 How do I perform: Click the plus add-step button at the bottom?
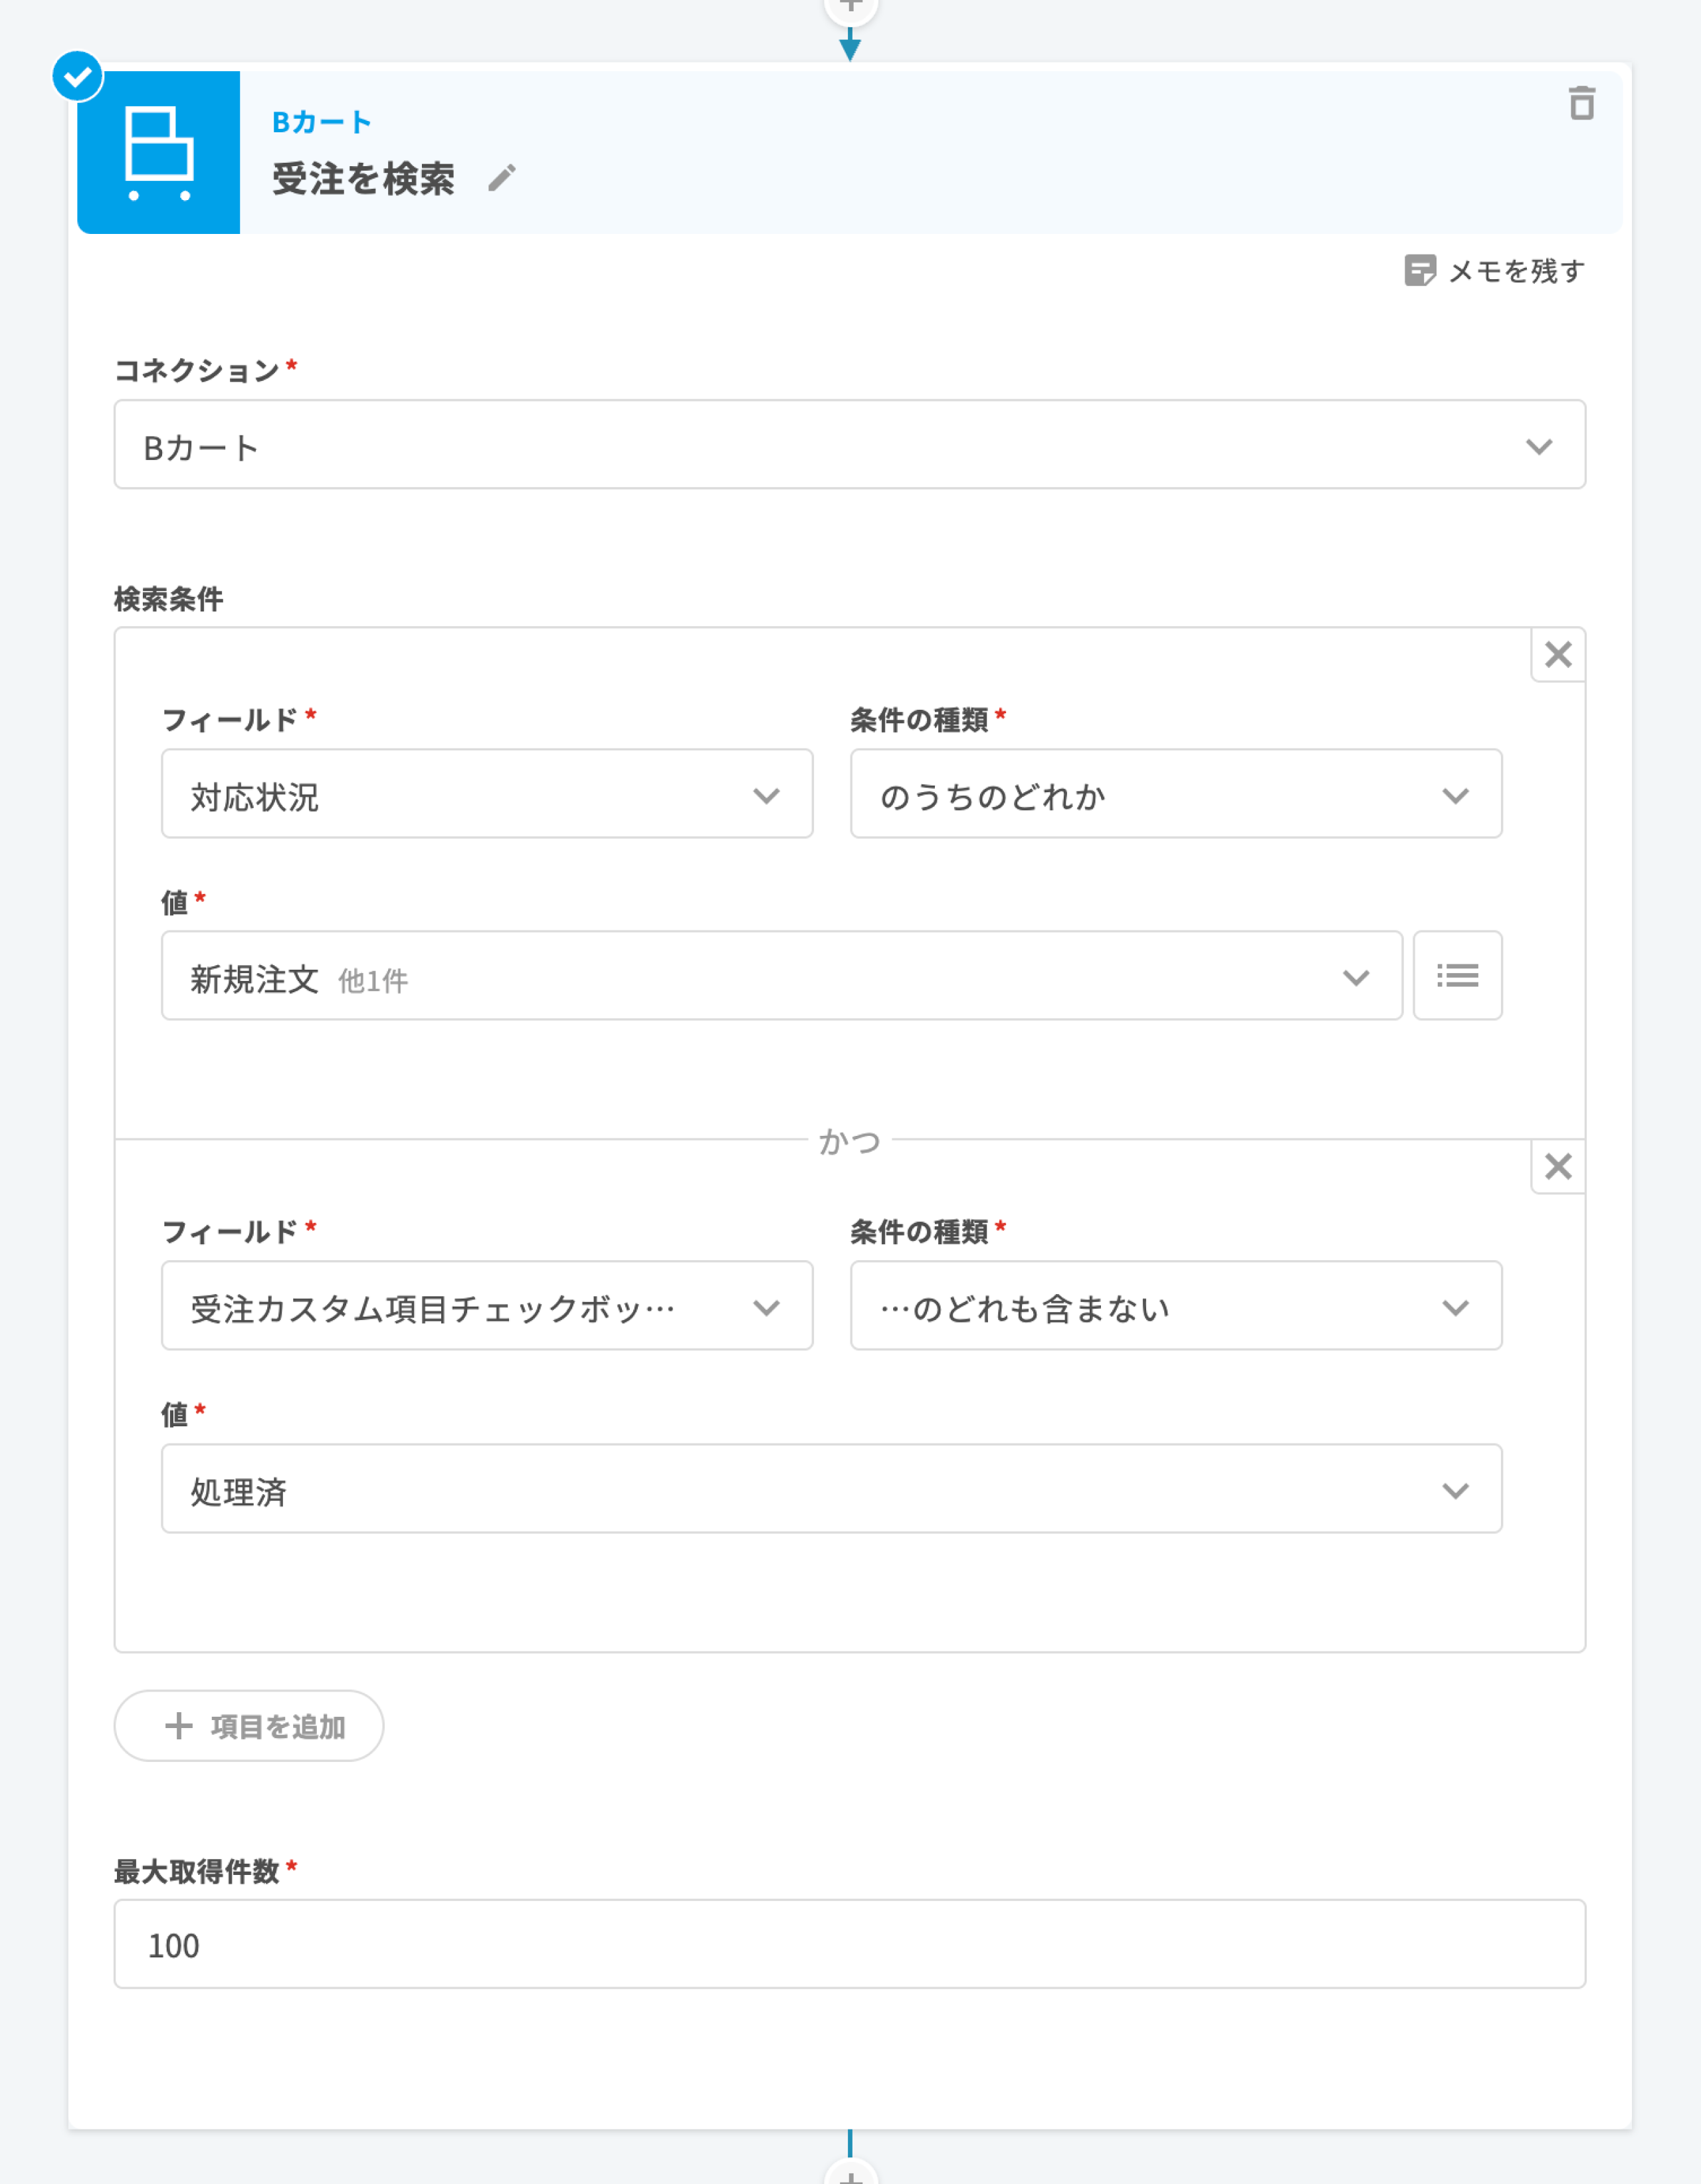point(850,2174)
